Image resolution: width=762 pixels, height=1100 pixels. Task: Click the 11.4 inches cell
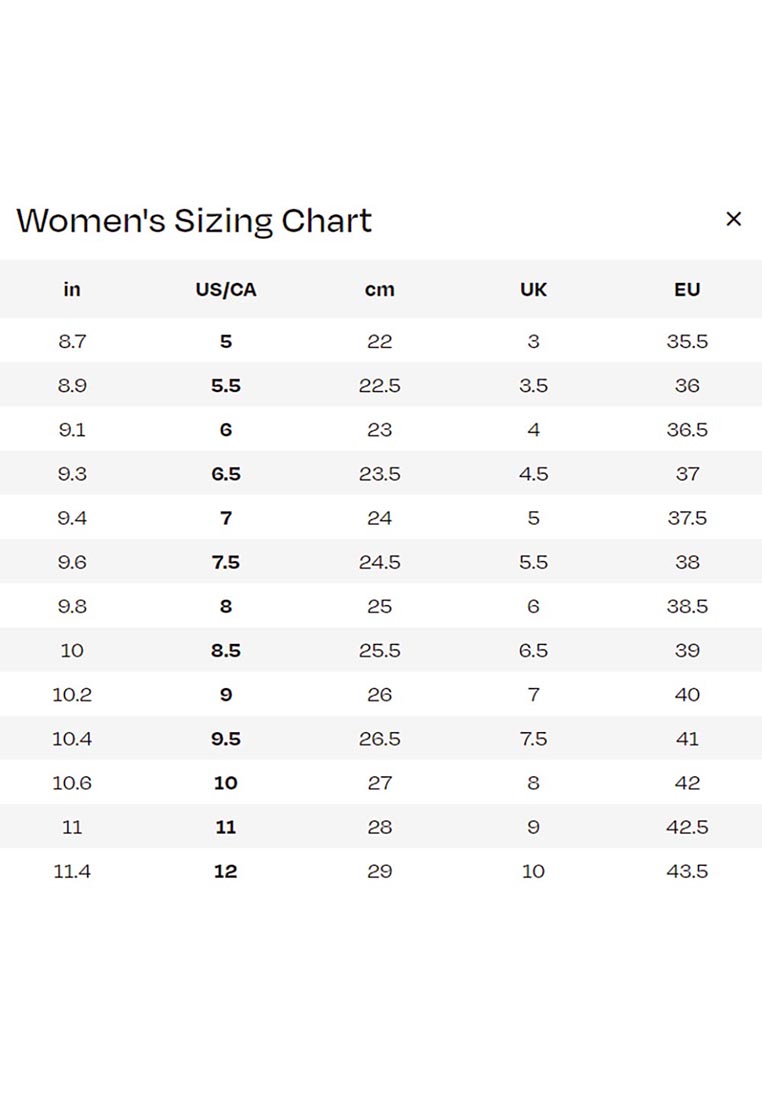pos(72,871)
